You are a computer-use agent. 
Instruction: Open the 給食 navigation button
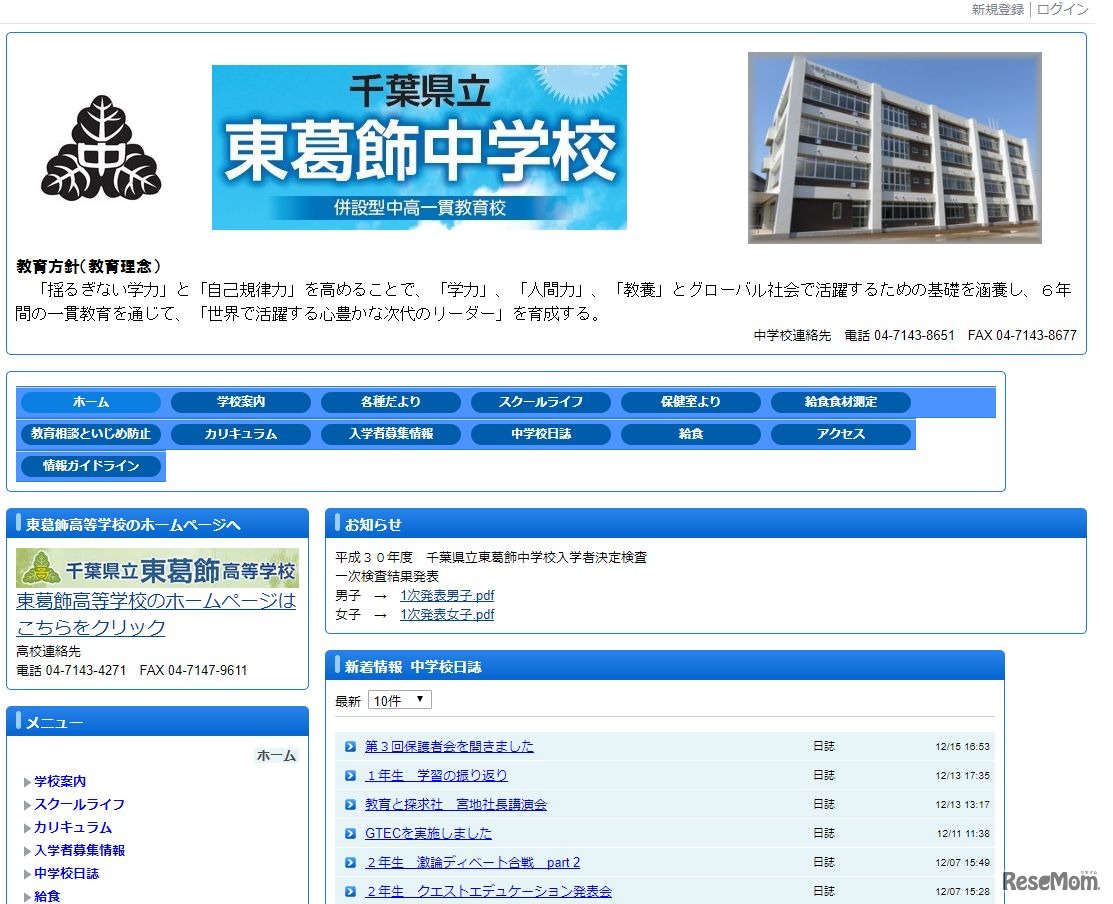pos(691,434)
